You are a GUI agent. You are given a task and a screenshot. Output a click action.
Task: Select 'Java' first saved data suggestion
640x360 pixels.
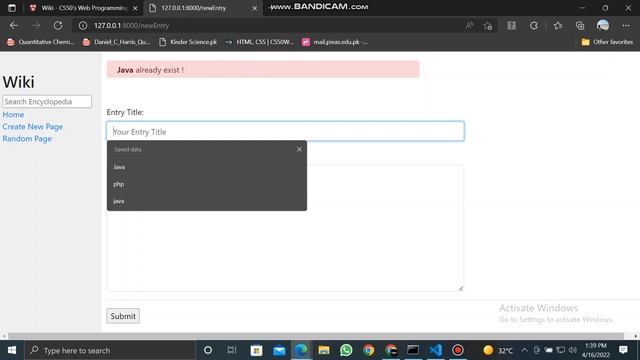click(x=207, y=167)
